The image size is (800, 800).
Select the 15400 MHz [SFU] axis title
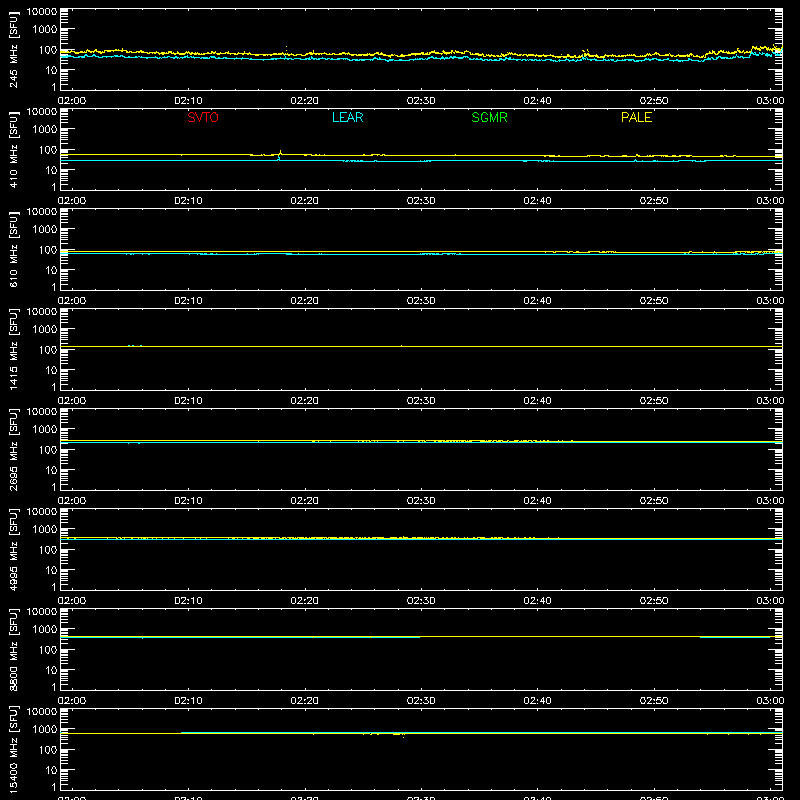click(13, 749)
